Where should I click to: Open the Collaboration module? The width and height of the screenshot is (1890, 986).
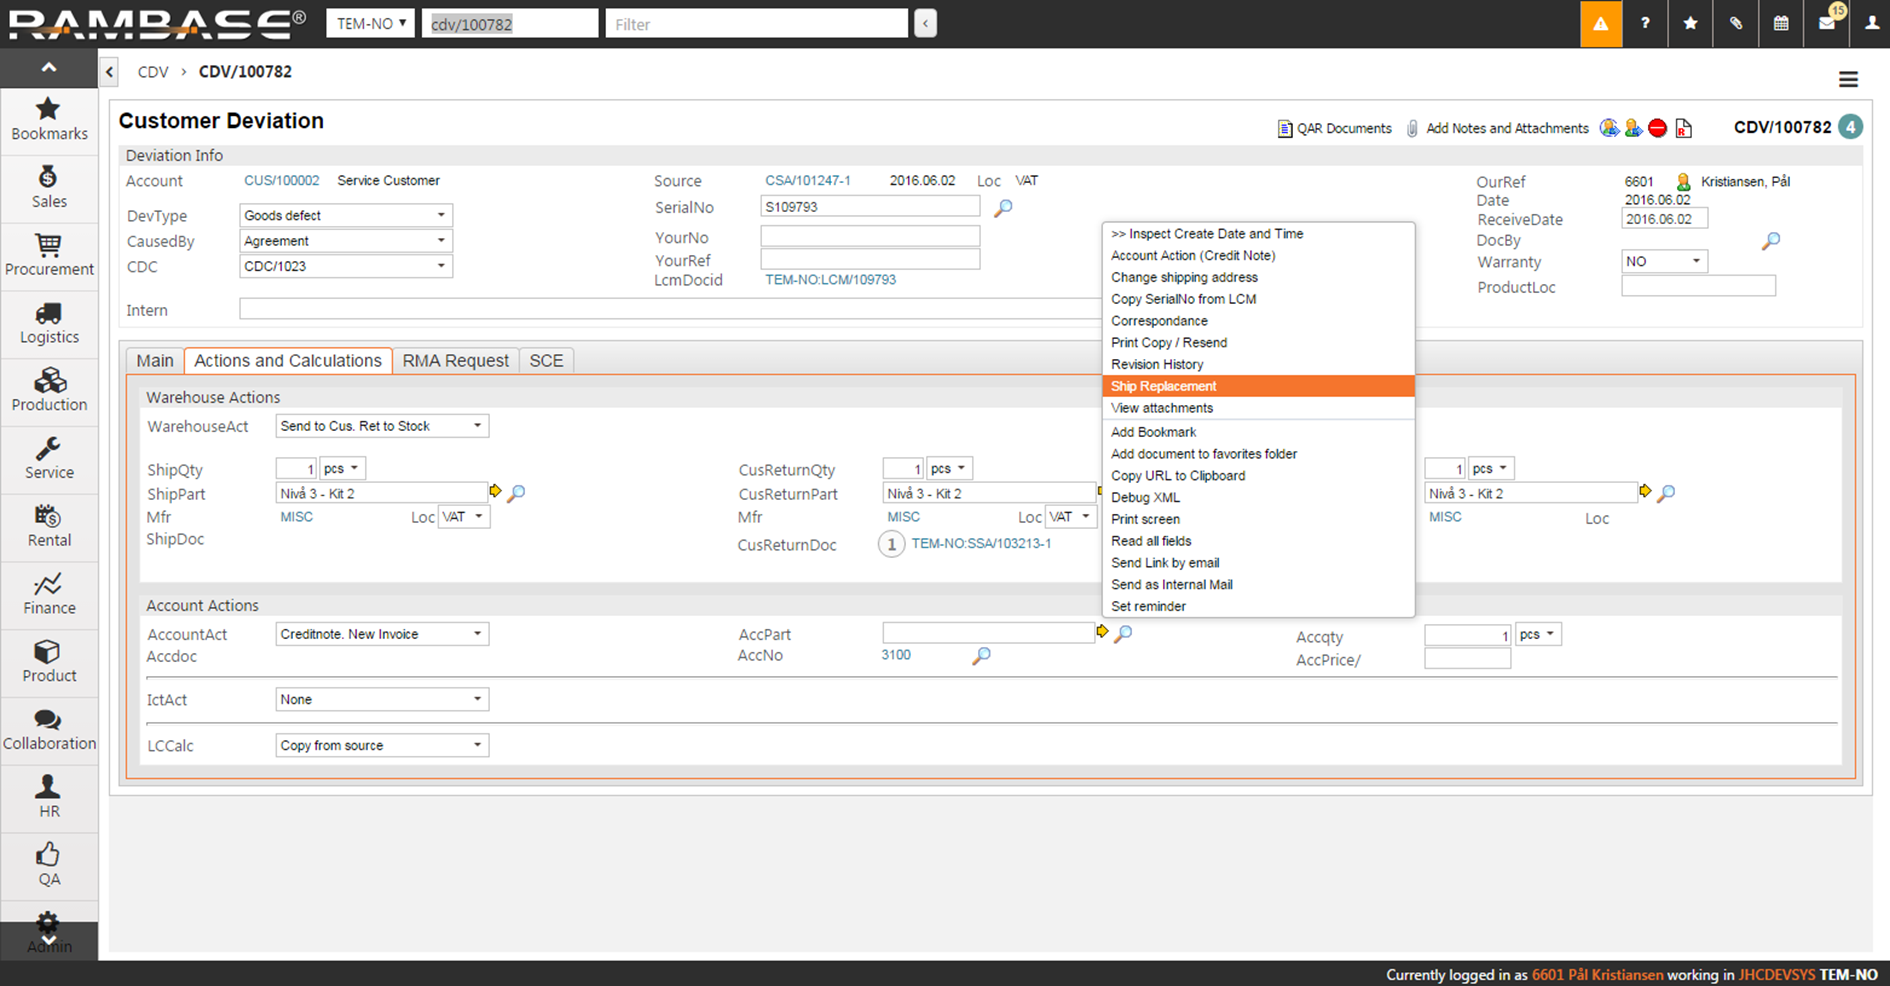pyautogui.click(x=49, y=731)
